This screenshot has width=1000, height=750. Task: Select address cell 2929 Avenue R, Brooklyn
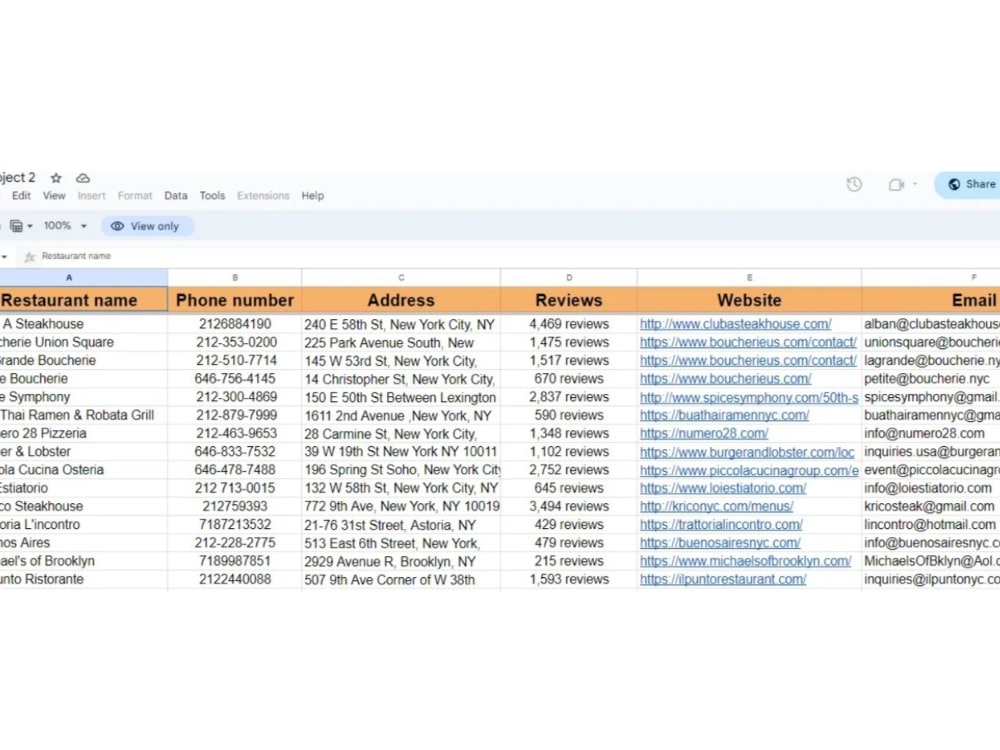coord(401,561)
